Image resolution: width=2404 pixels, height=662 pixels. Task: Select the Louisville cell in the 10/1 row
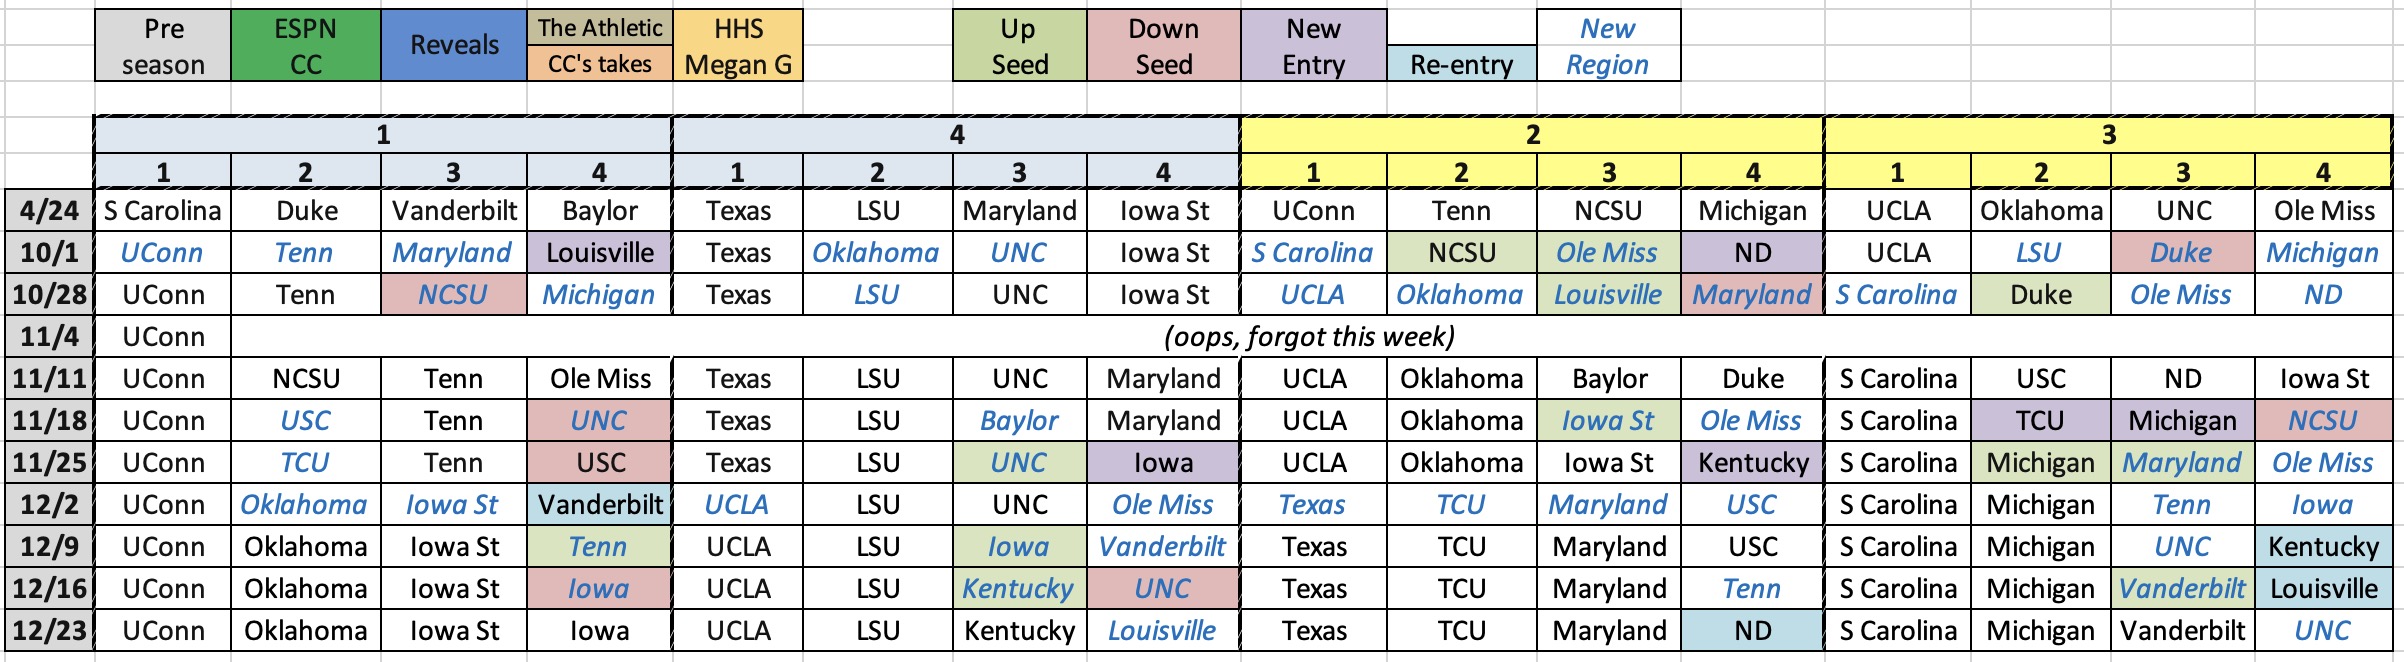click(600, 253)
